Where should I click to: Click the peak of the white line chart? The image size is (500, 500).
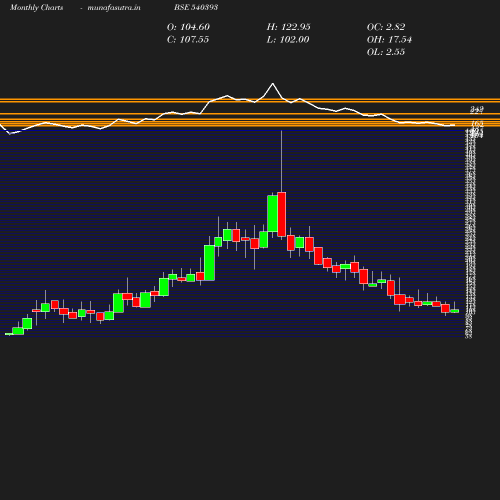click(273, 84)
